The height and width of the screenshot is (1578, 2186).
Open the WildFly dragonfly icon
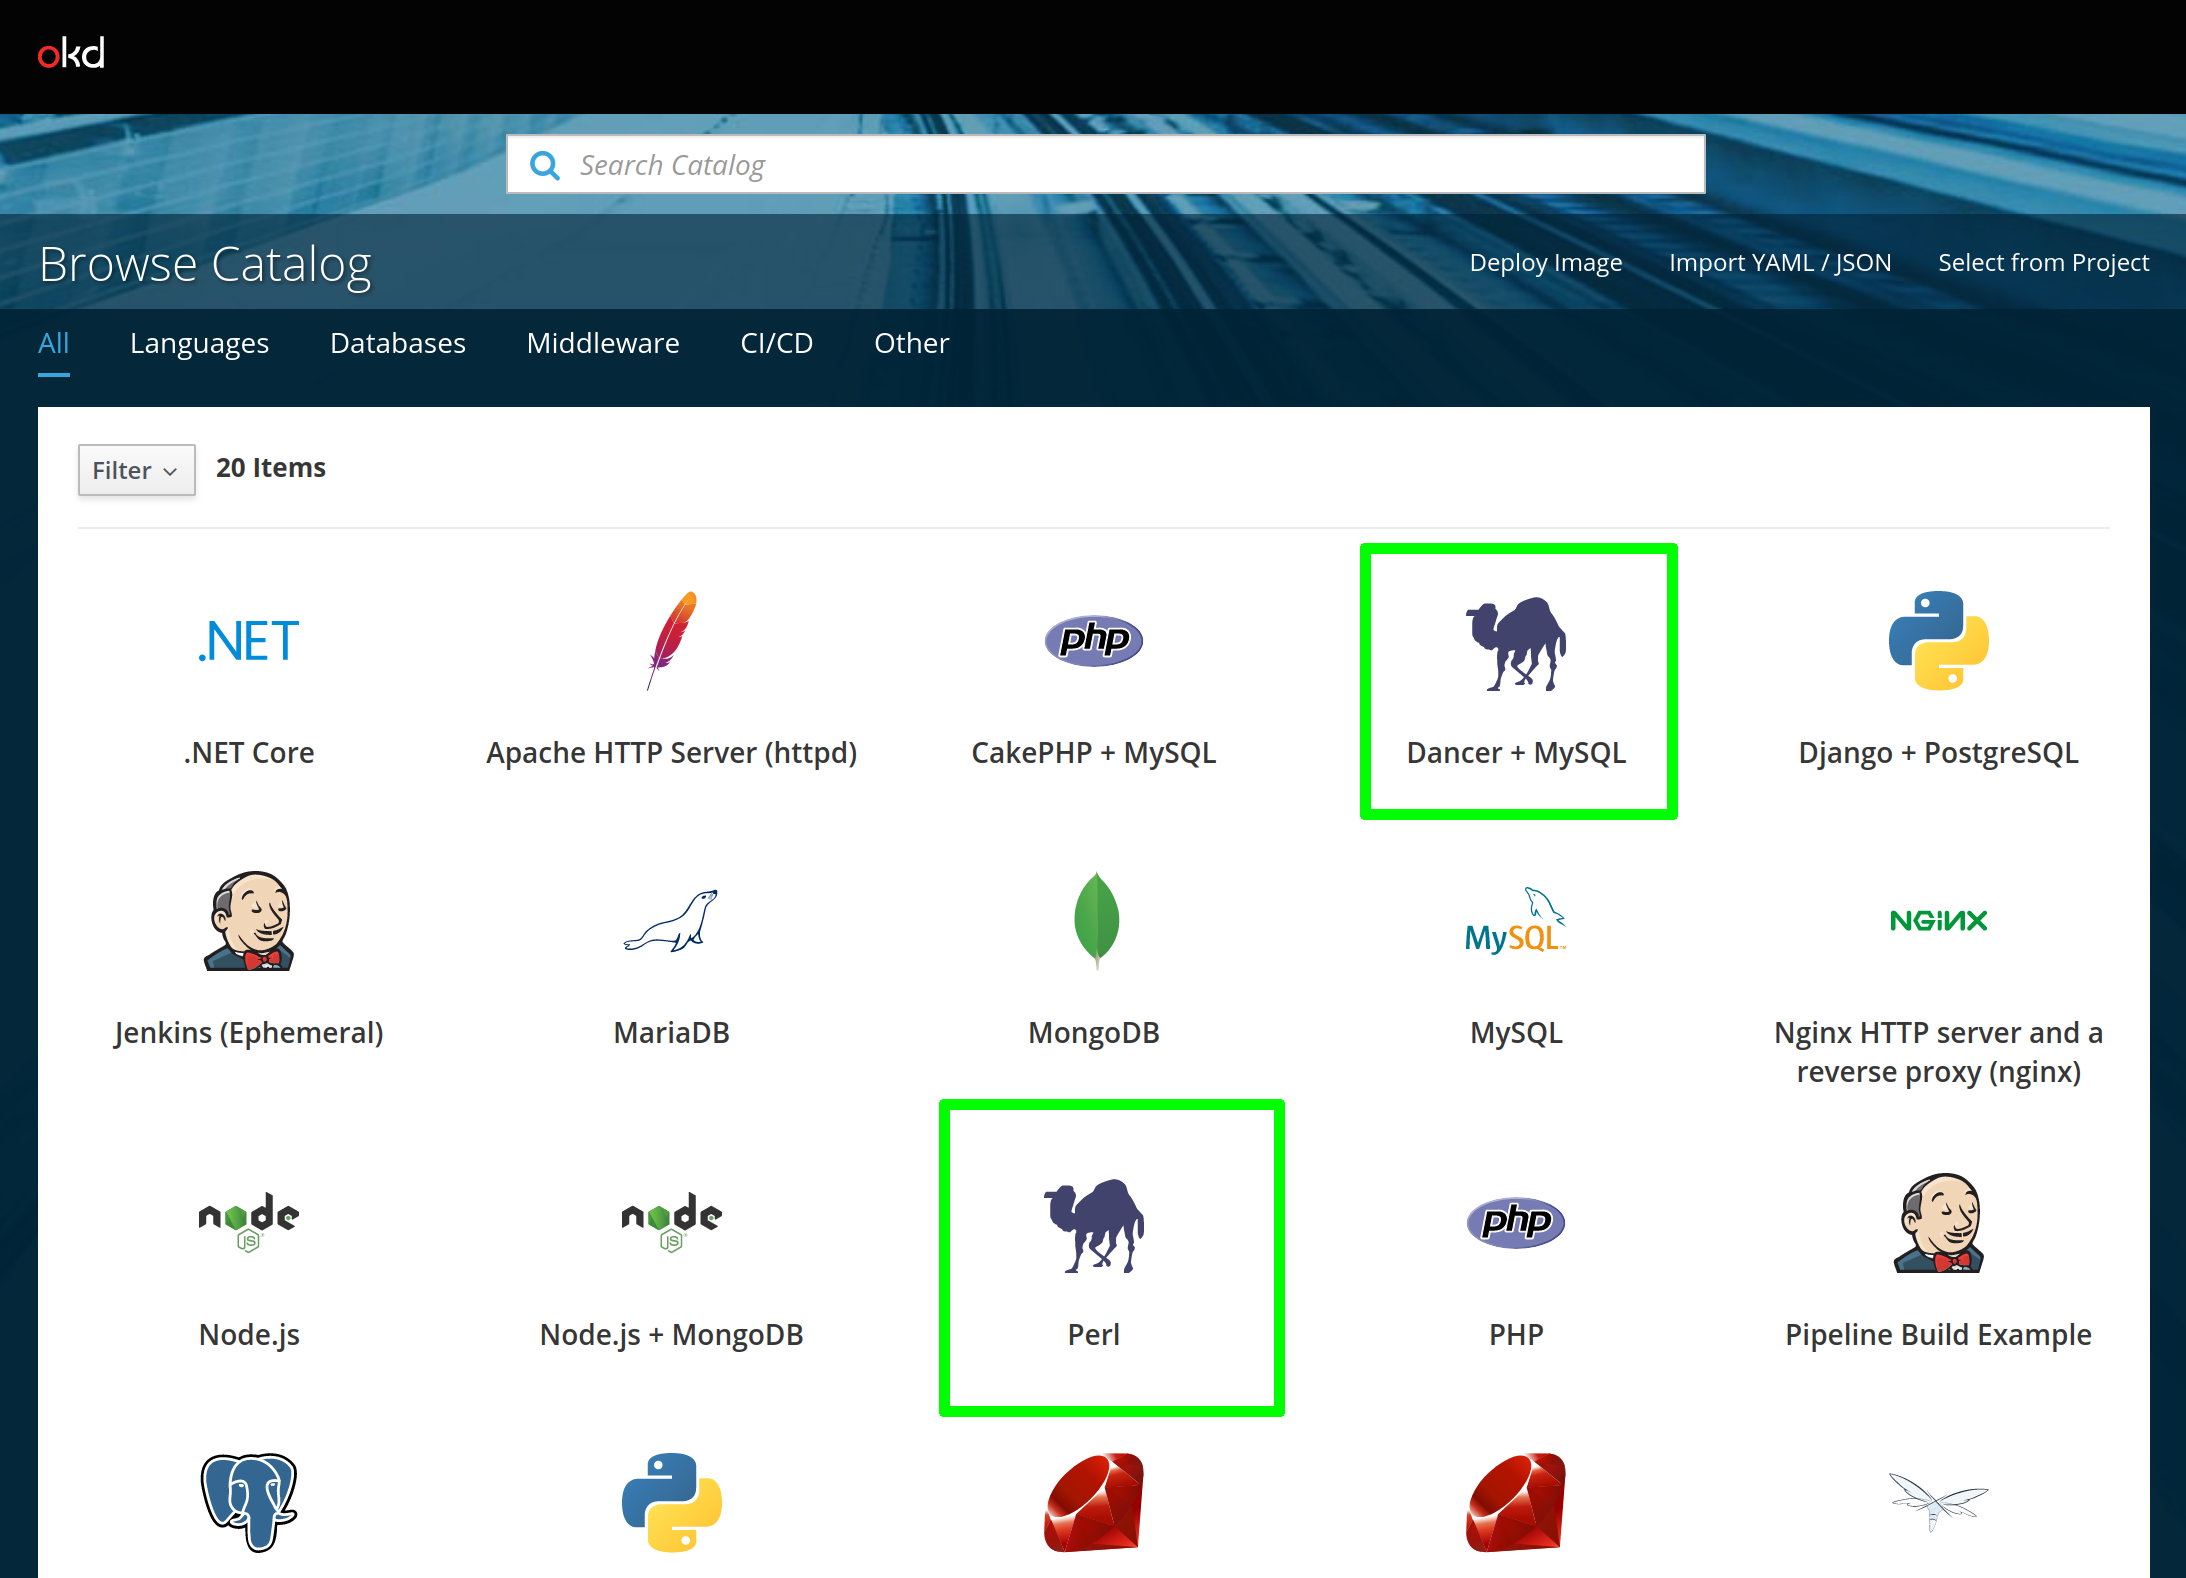(x=1938, y=1501)
